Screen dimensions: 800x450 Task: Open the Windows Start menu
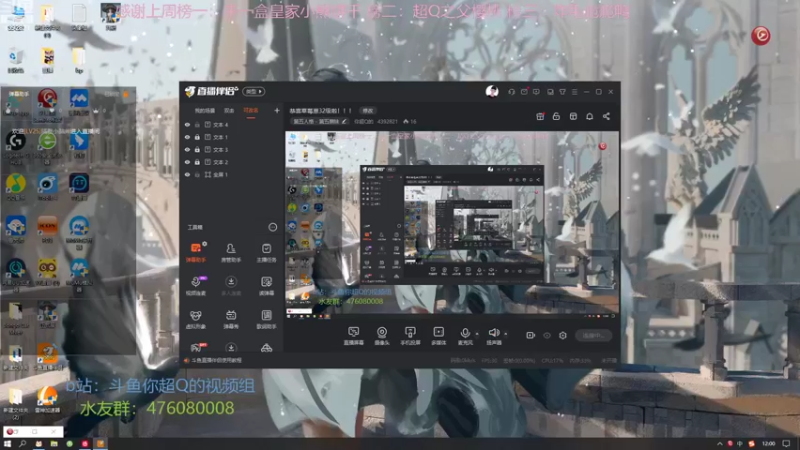click(x=7, y=443)
